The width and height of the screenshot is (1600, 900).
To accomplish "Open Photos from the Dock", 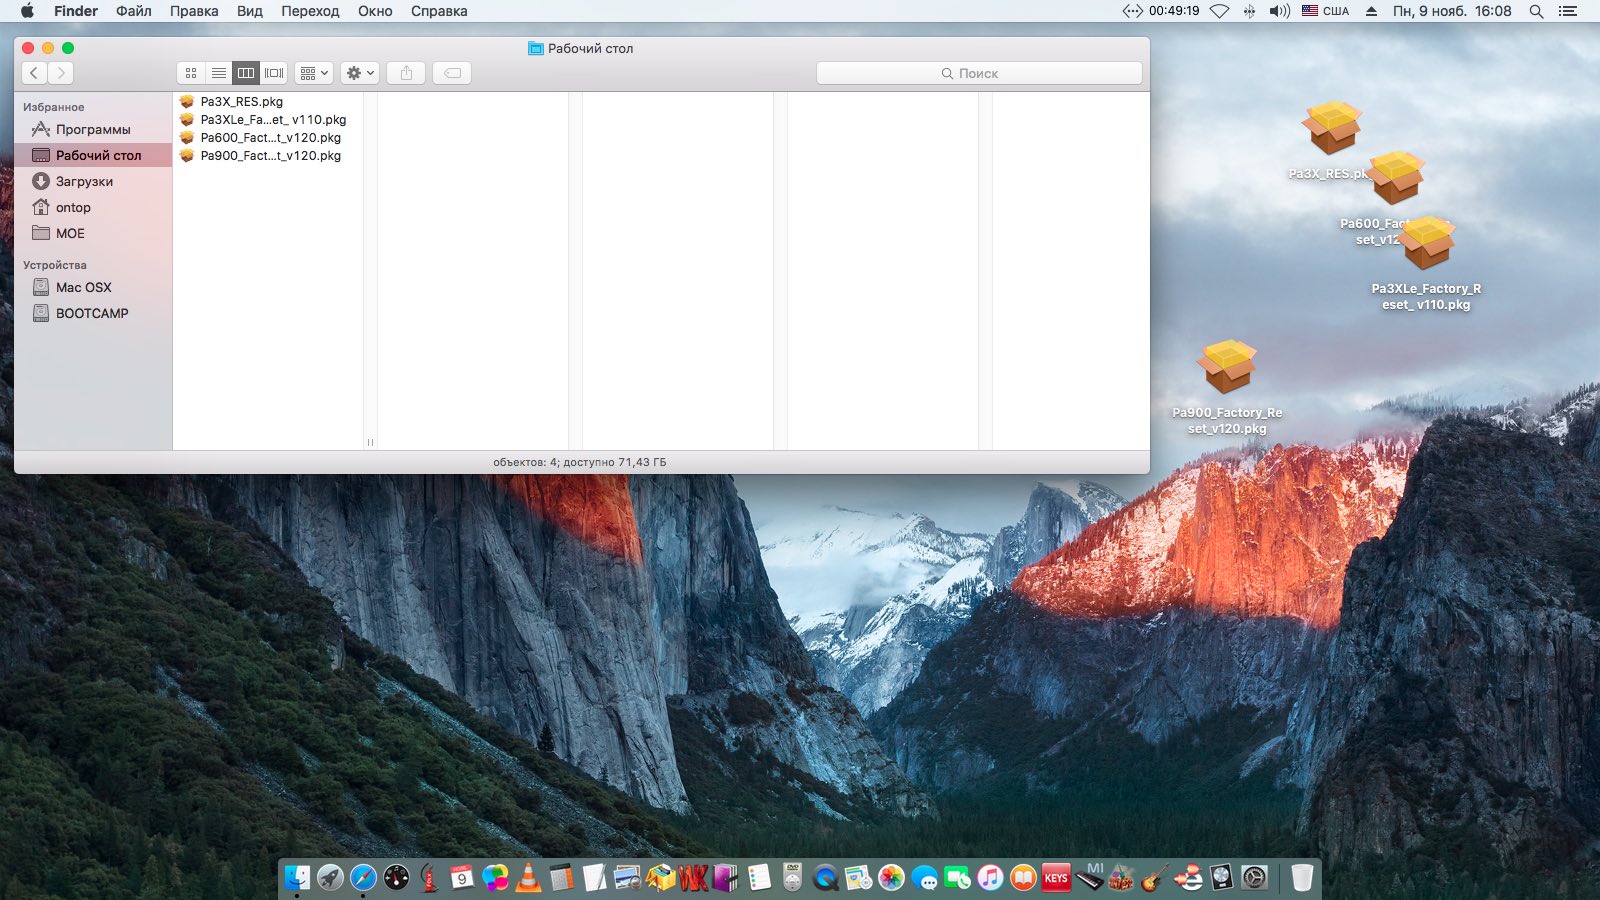I will (x=891, y=877).
